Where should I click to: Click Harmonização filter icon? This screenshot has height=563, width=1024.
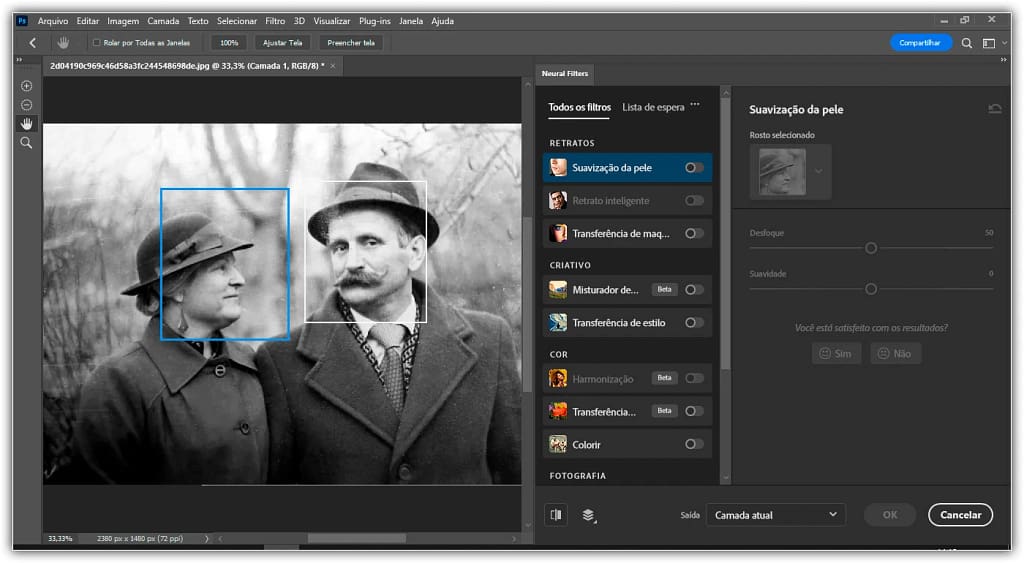coord(558,378)
